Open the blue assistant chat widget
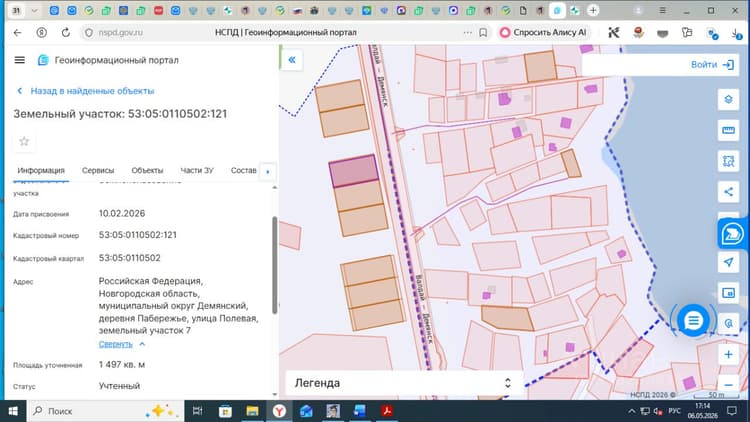 pyautogui.click(x=732, y=234)
